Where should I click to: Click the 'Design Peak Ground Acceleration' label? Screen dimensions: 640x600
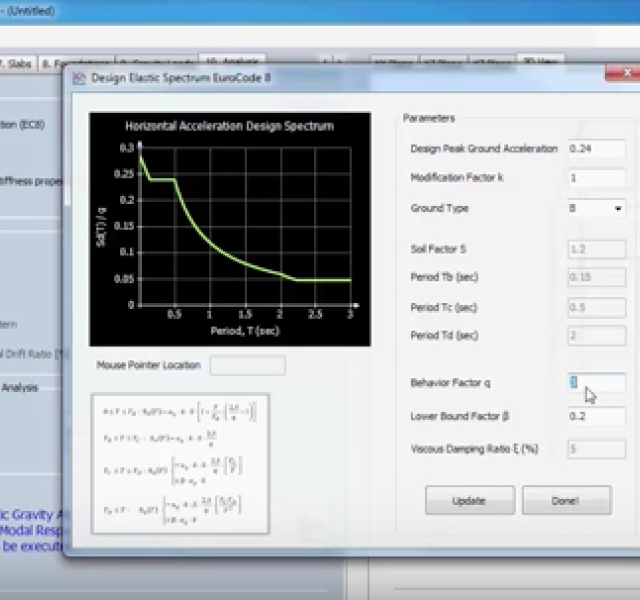point(484,149)
